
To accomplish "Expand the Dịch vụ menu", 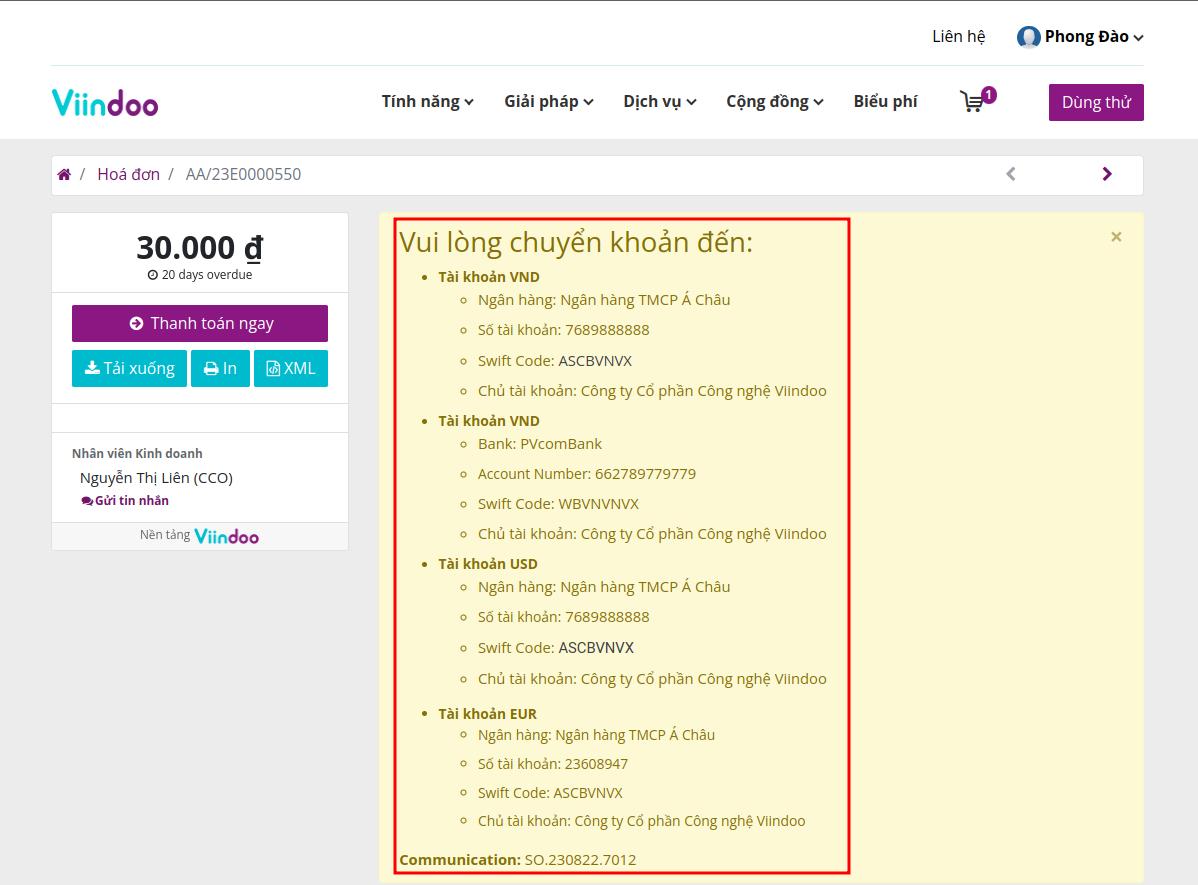I will coord(659,102).
